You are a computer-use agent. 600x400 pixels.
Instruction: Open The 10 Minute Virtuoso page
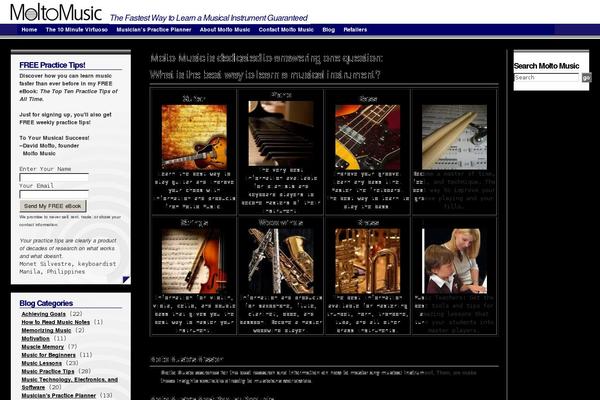click(x=77, y=29)
